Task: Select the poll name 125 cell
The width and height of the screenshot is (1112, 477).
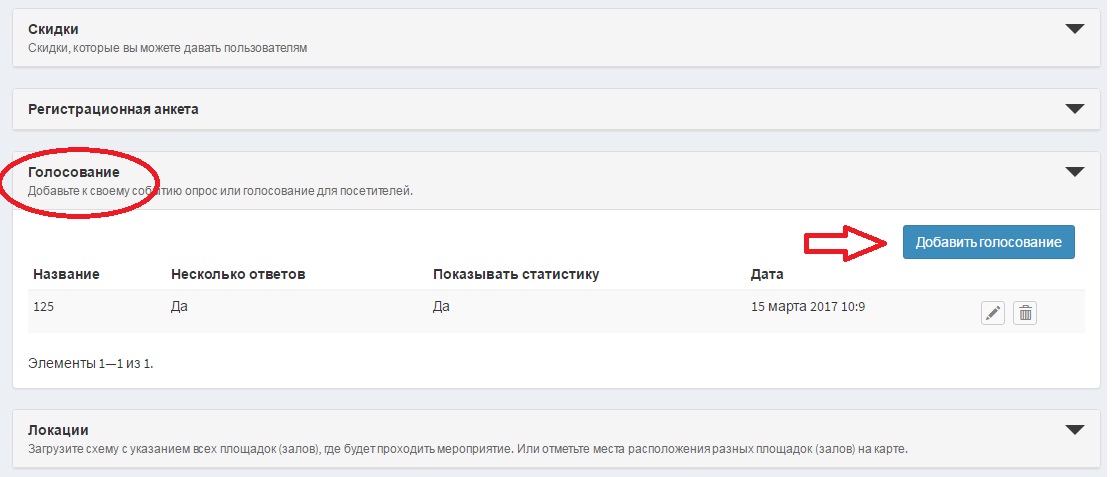Action: pos(44,307)
